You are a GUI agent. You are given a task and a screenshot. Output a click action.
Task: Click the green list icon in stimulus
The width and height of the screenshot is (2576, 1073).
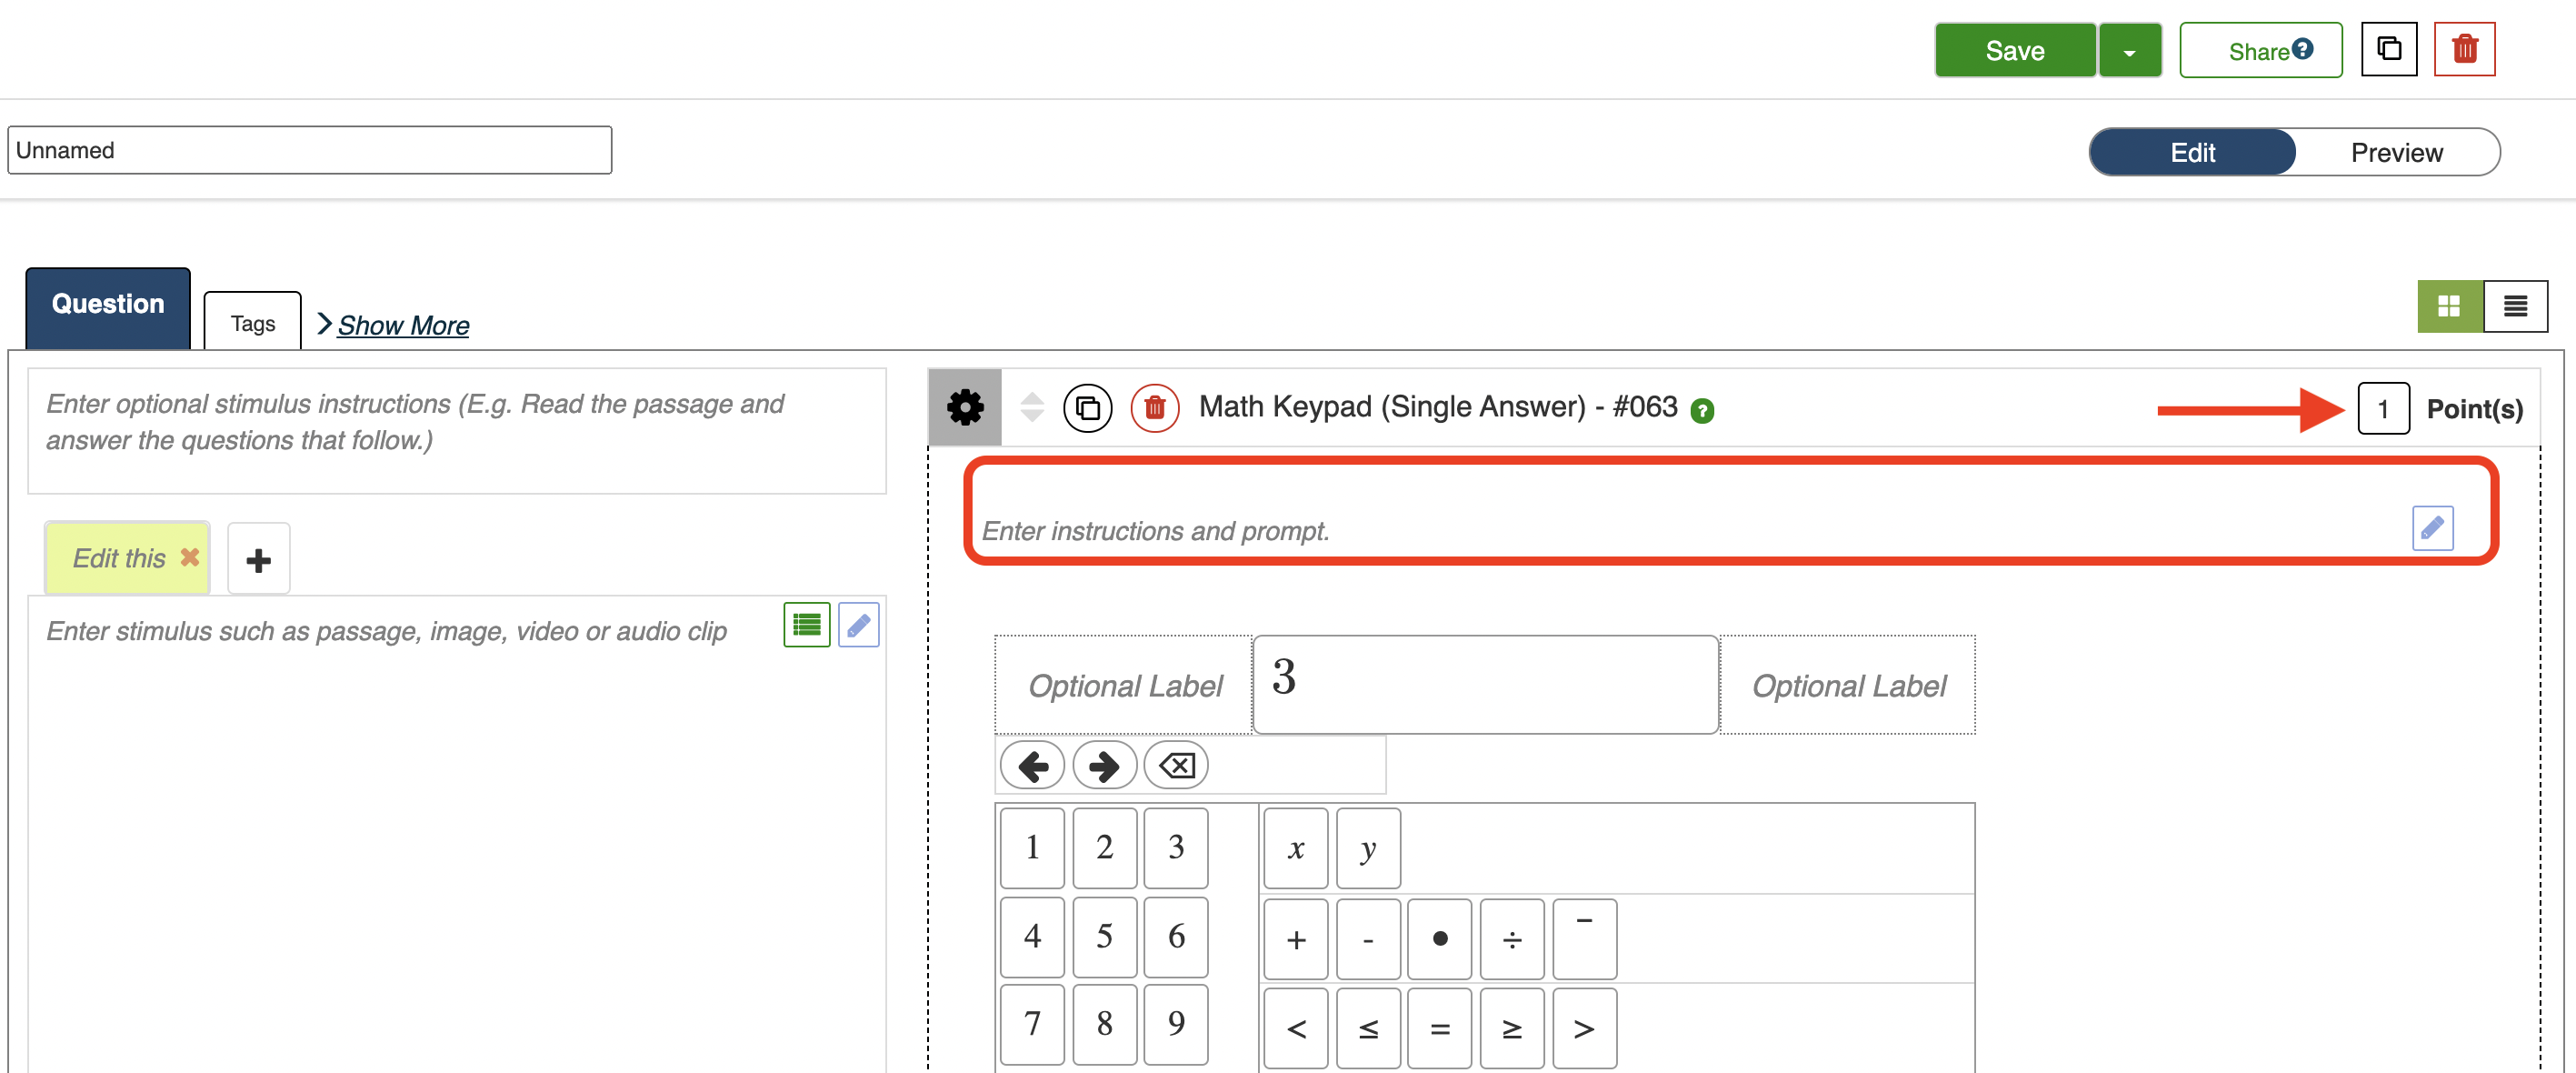(806, 625)
